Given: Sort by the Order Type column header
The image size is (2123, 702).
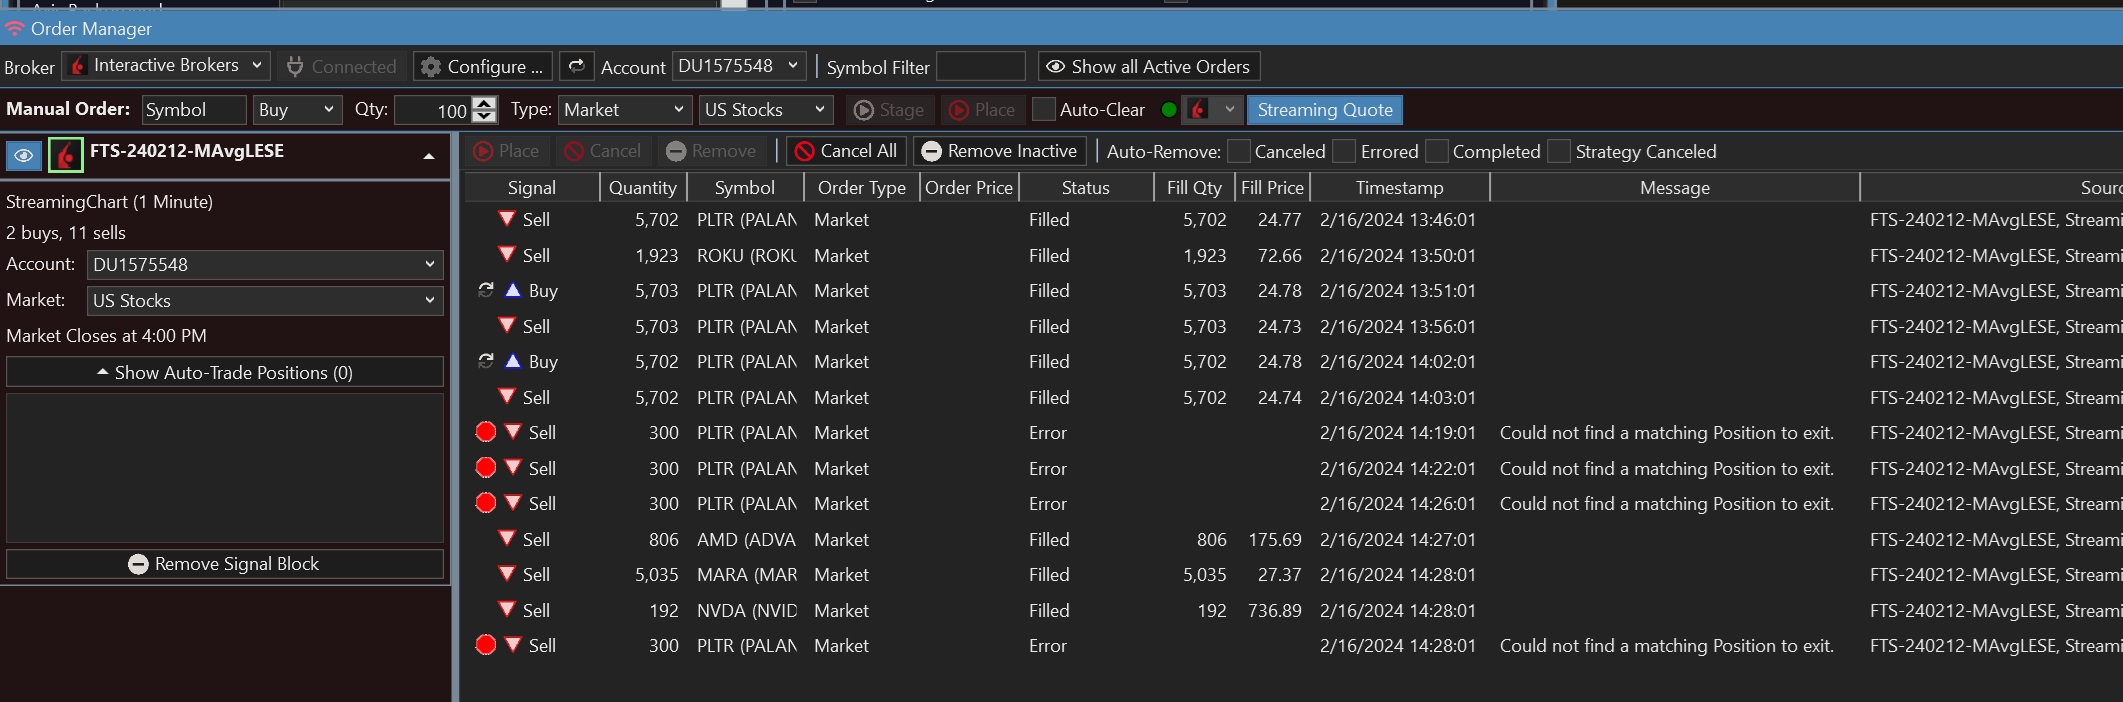Looking at the screenshot, I should click(x=862, y=187).
